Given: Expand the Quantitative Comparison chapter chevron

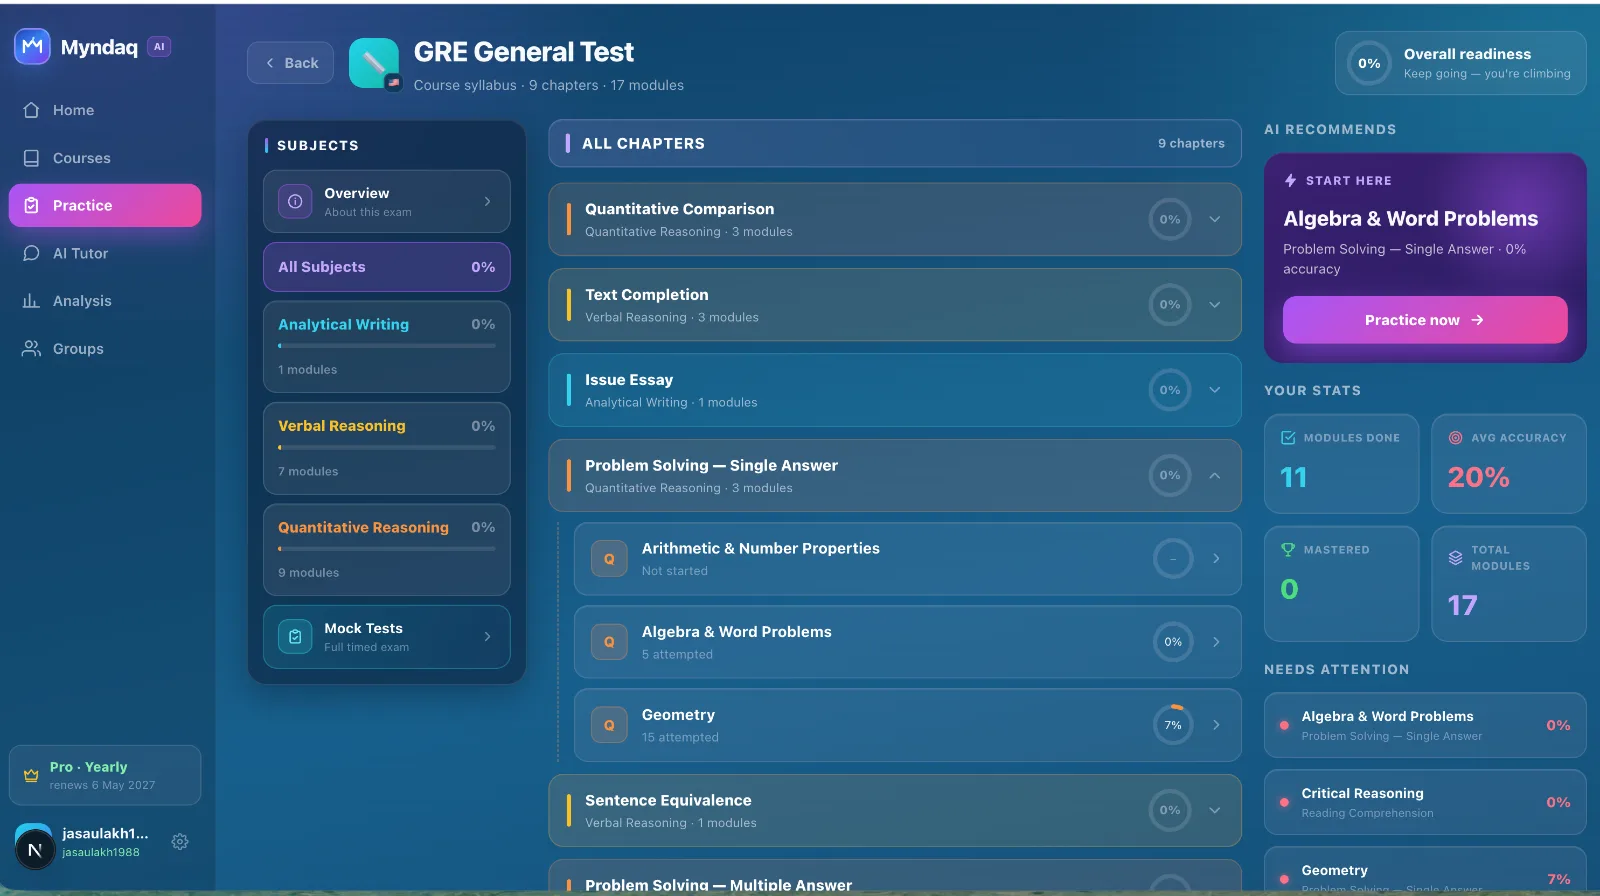Looking at the screenshot, I should coord(1215,219).
